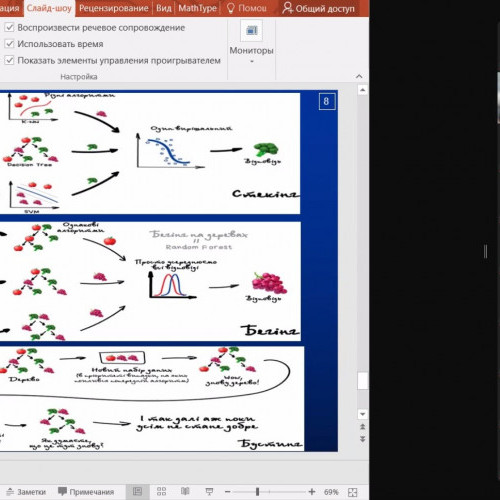
Task: Click slide number 8 box
Action: (327, 101)
